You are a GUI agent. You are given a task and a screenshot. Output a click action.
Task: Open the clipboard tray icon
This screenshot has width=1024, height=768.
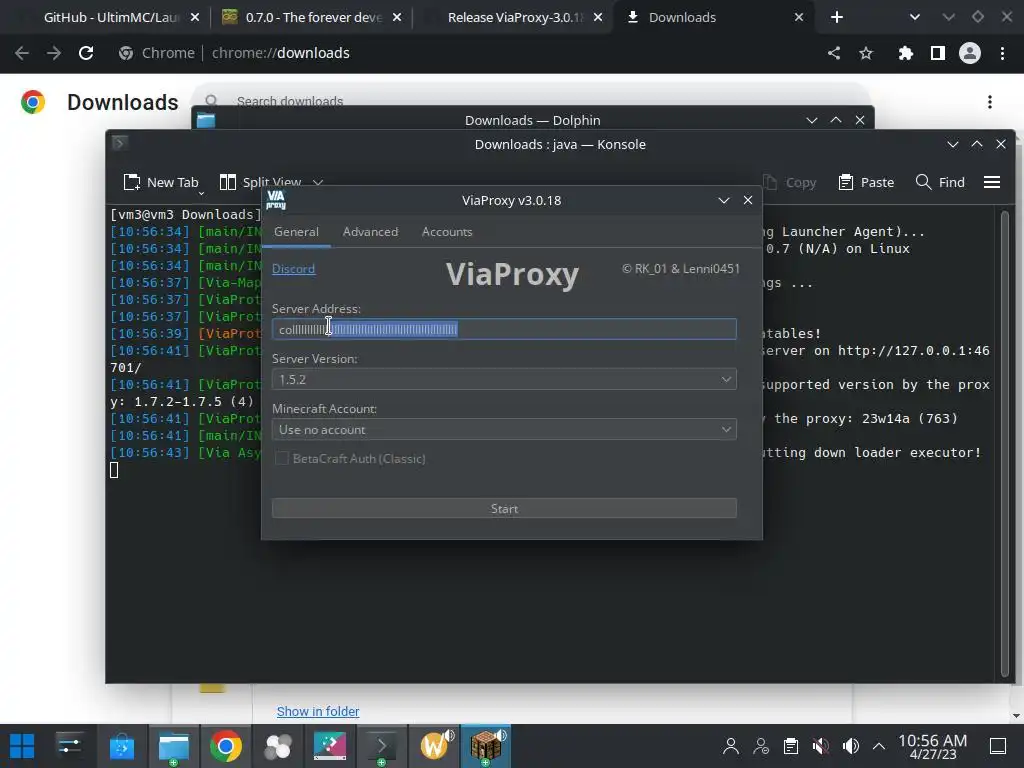click(x=791, y=746)
